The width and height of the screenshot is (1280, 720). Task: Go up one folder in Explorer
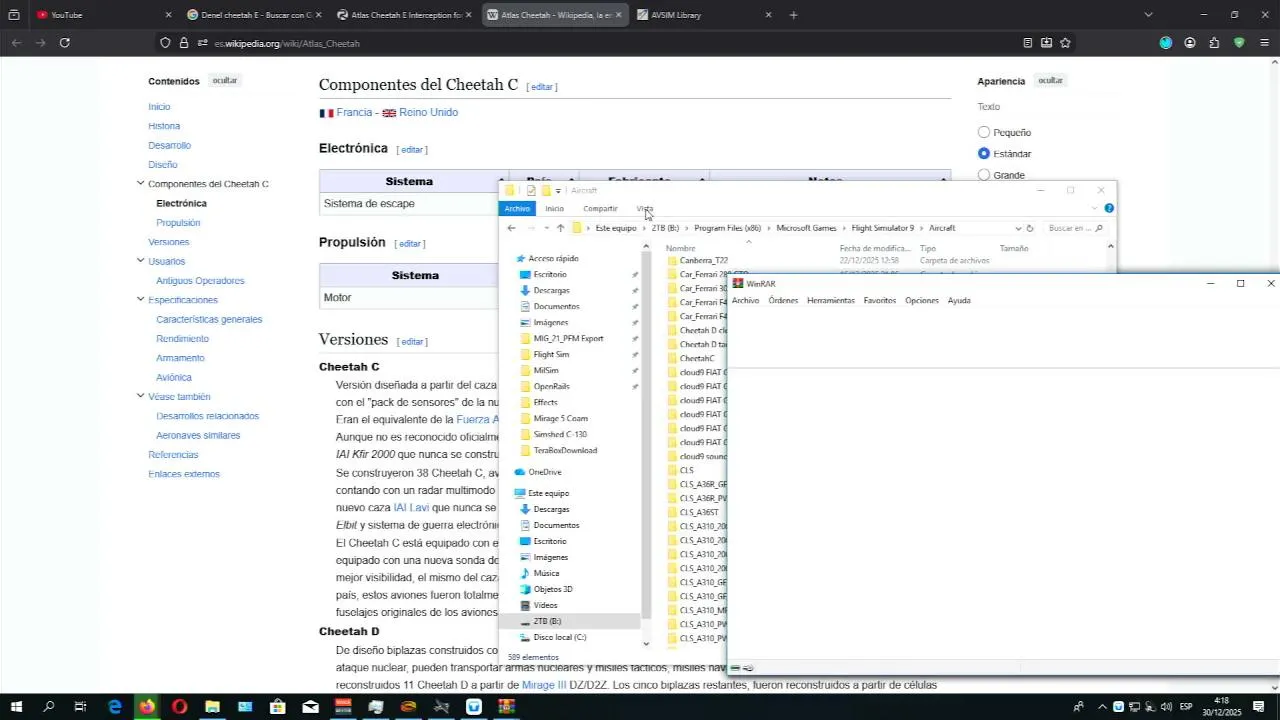pos(560,228)
